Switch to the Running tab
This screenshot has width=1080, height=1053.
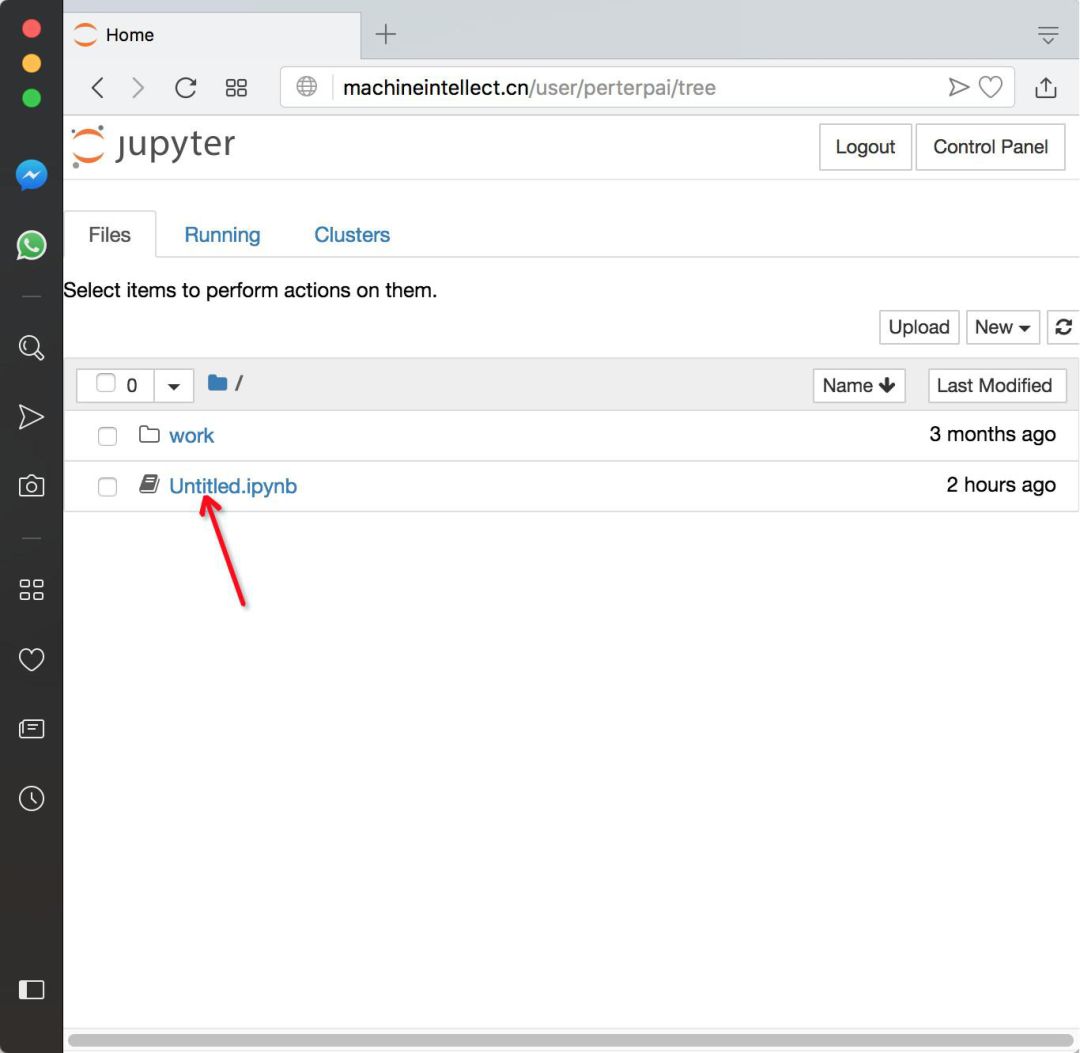(222, 235)
